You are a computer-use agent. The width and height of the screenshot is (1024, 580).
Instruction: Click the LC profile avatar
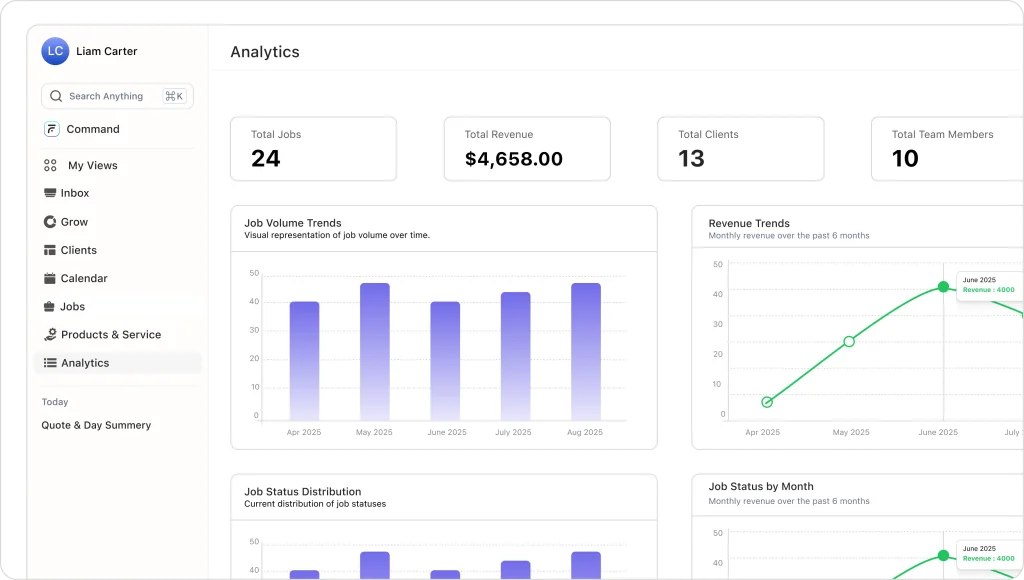54,50
